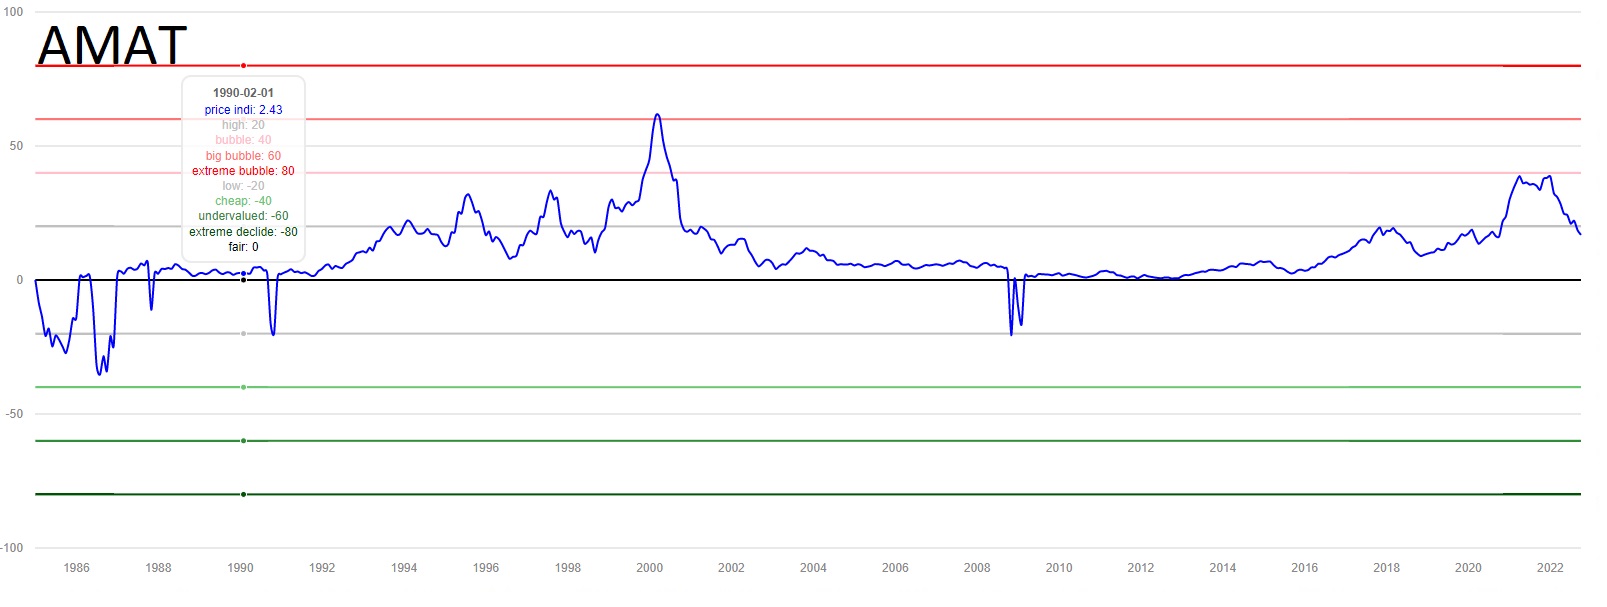Click the 2010 x-axis label
1607x607 pixels.
(x=1059, y=568)
